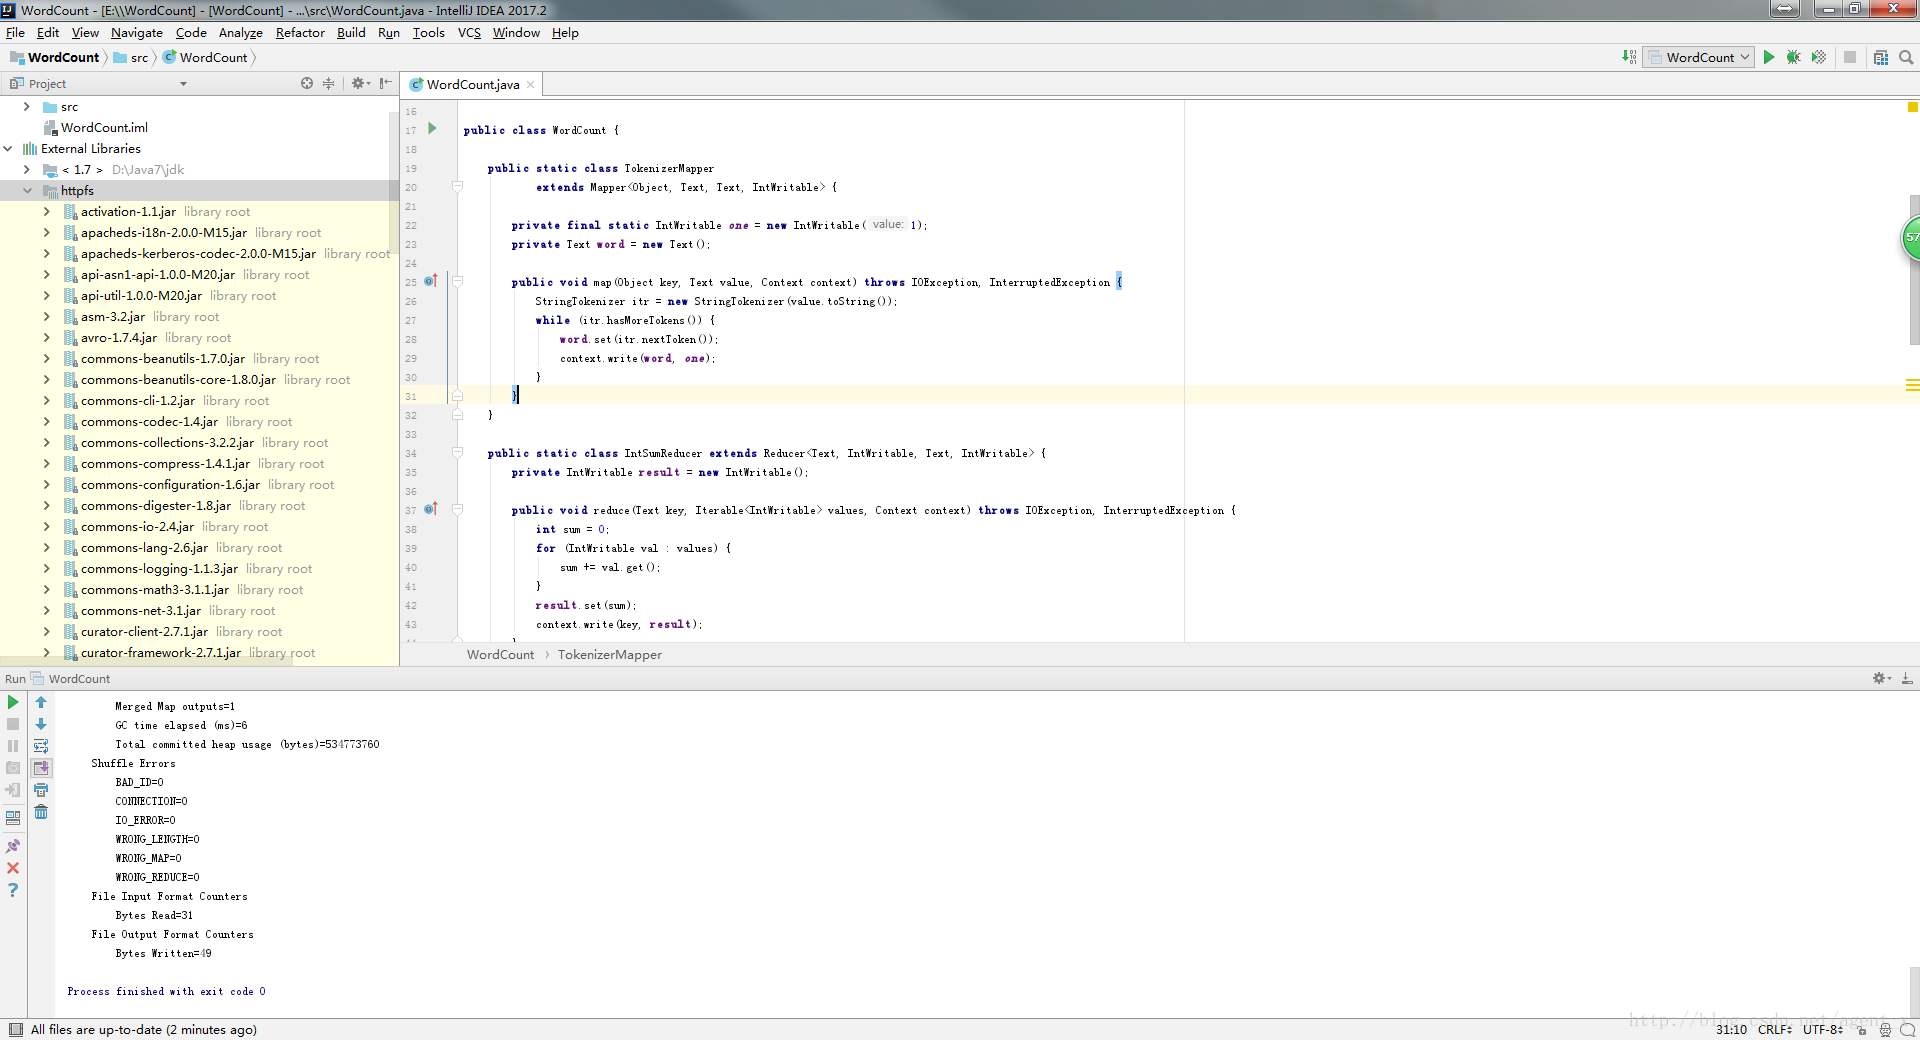Open Run panel help question mark
Image resolution: width=1920 pixels, height=1040 pixels.
point(13,890)
